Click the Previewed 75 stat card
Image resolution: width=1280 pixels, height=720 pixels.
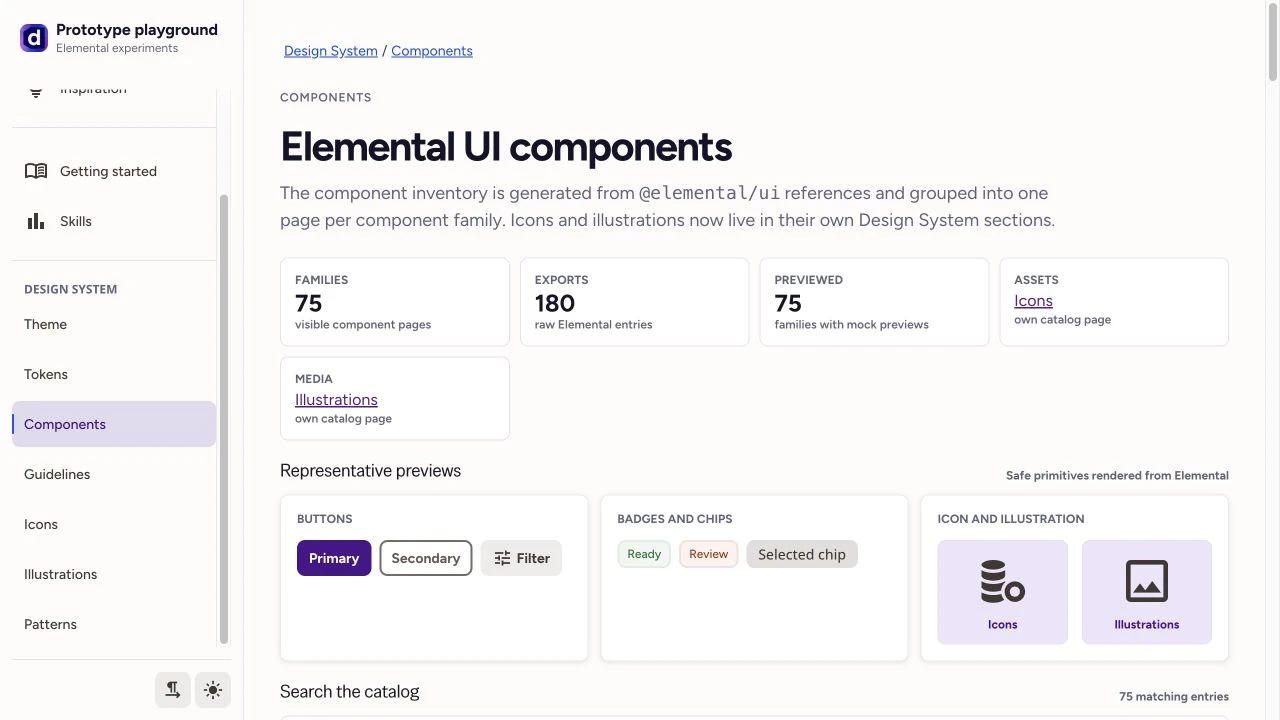[x=875, y=302]
